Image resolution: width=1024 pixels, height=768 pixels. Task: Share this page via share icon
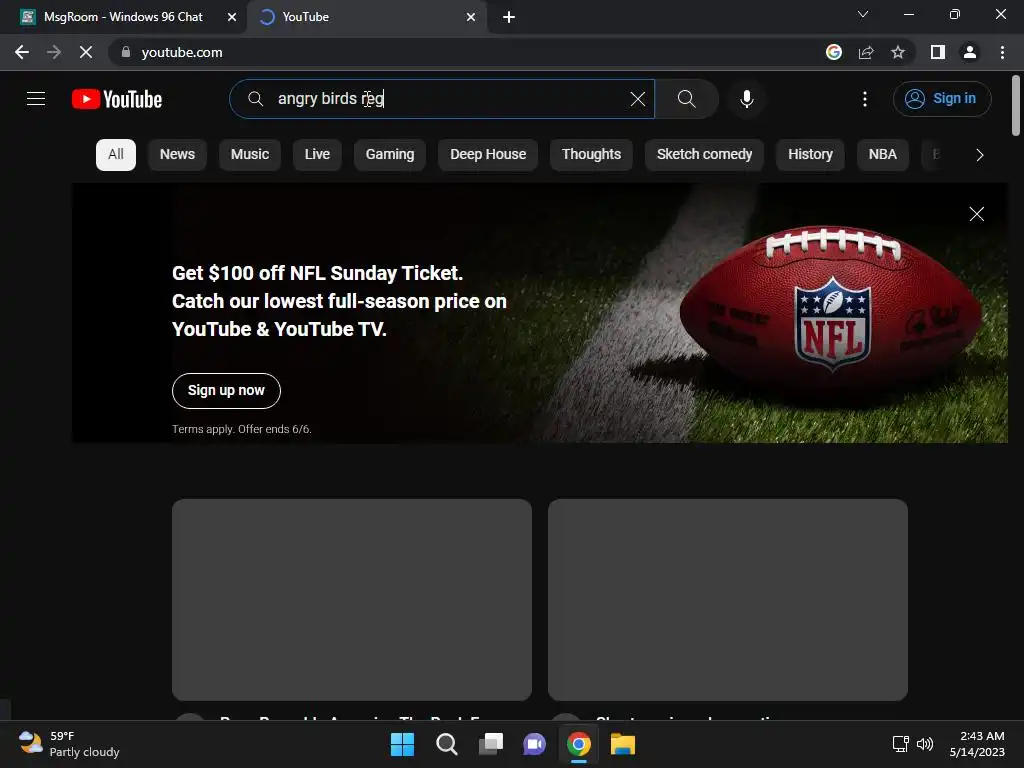tap(866, 52)
